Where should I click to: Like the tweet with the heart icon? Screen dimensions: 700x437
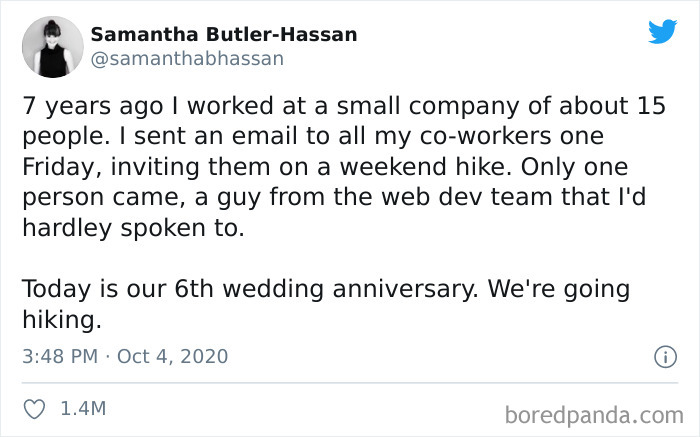34,409
